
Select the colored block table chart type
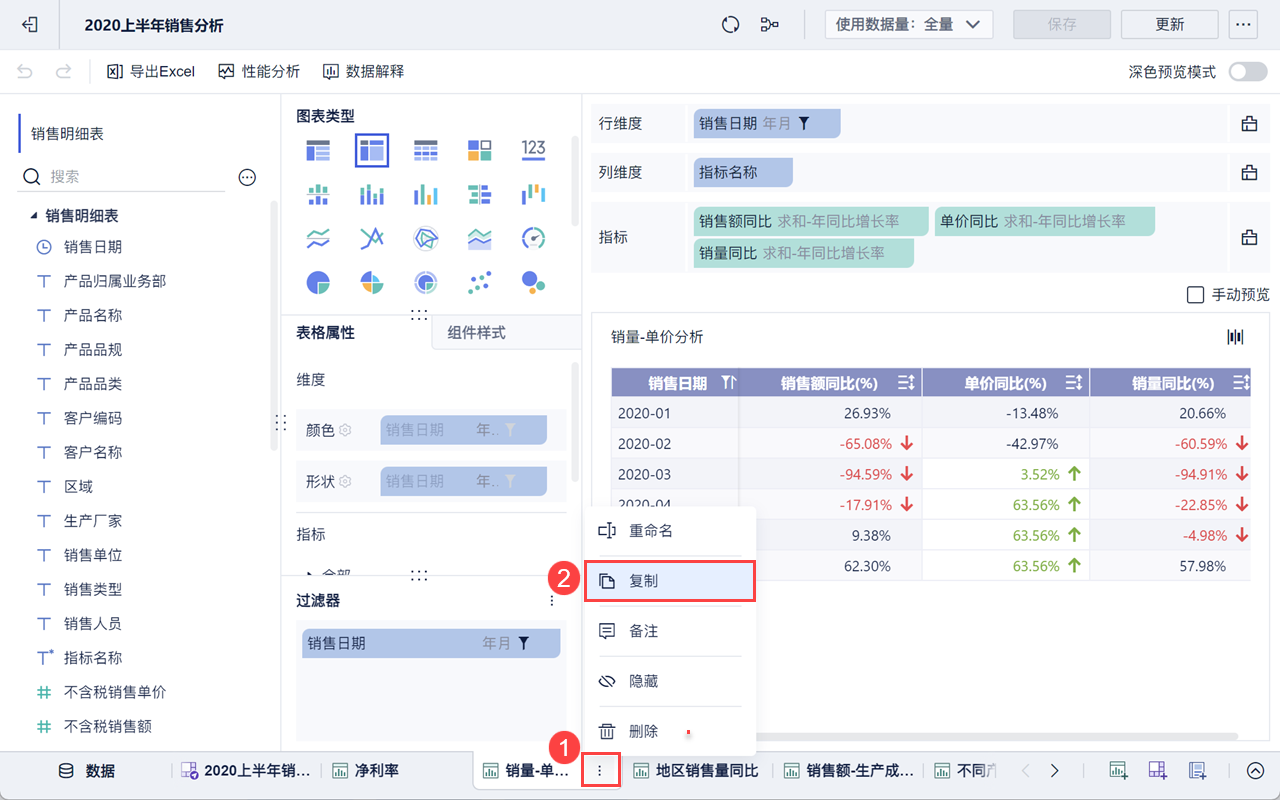tap(480, 151)
